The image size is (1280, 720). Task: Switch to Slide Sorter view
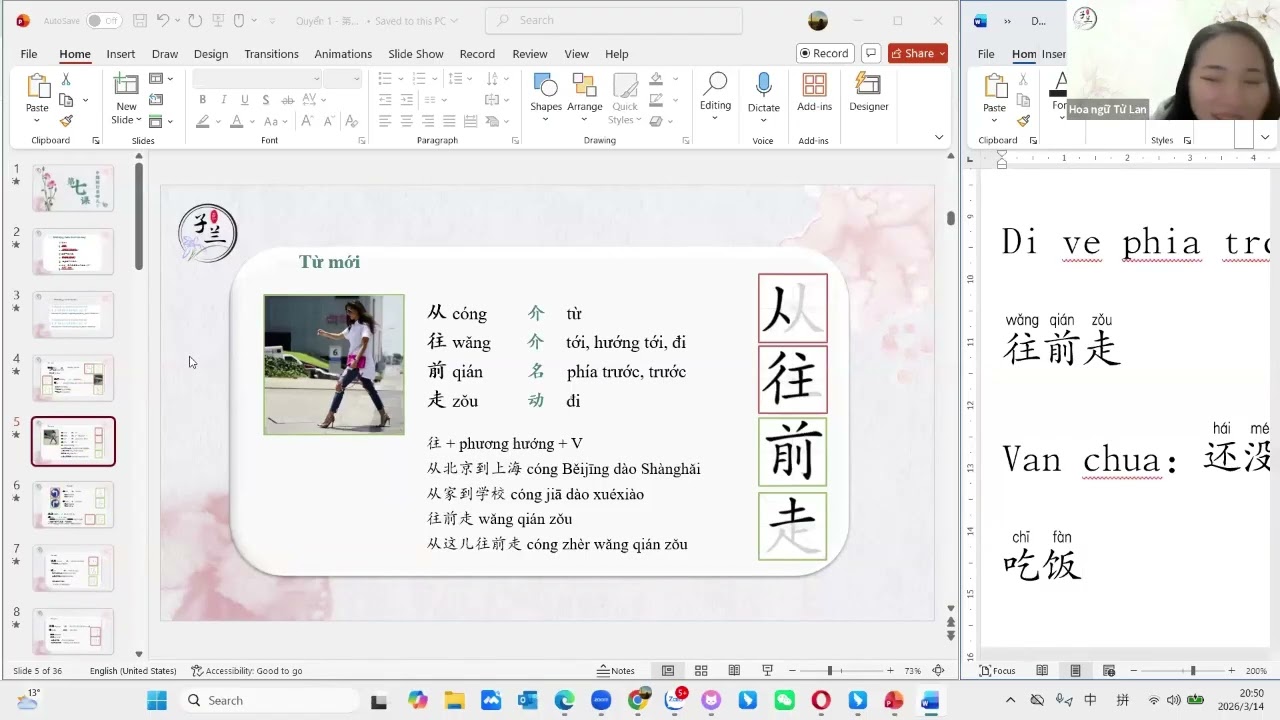(701, 671)
